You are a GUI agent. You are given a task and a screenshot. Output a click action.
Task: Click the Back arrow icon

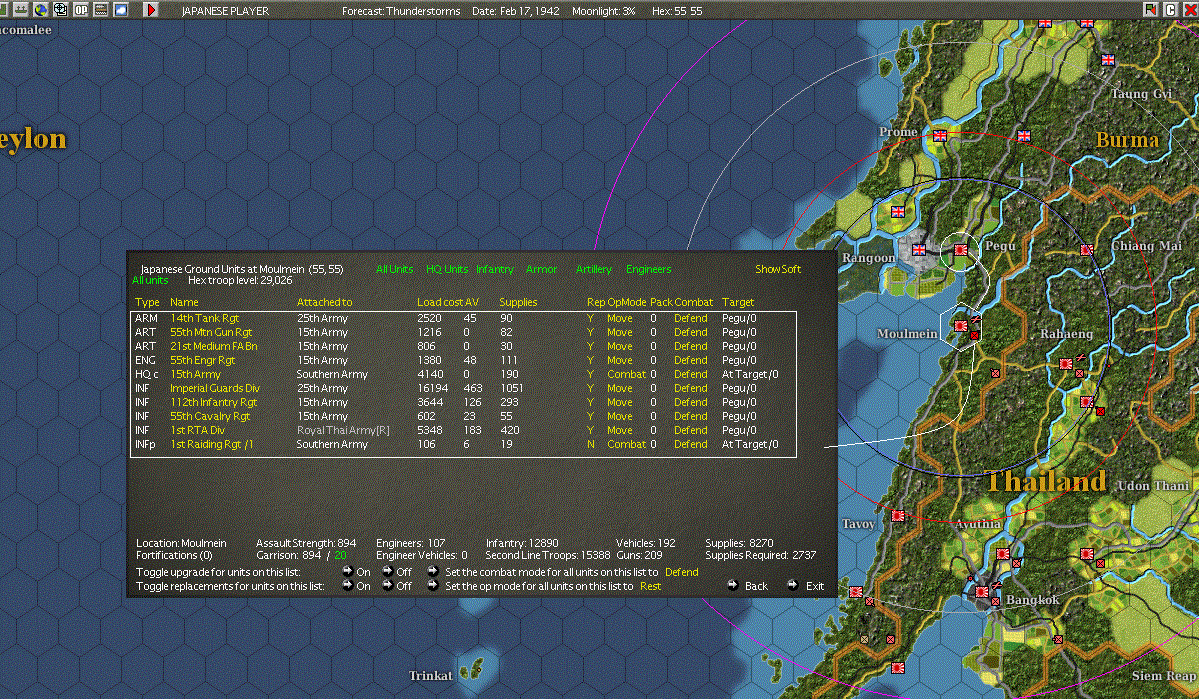pyautogui.click(x=733, y=585)
